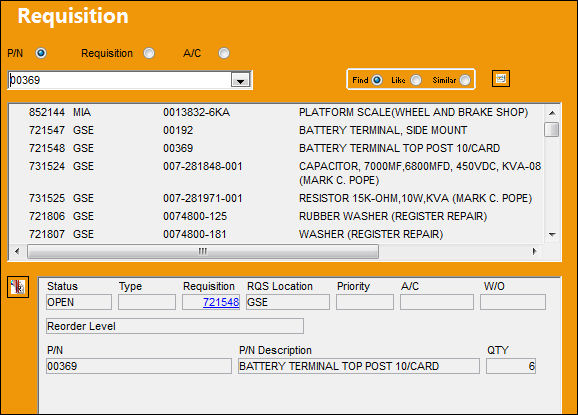Select row 721806 RUBBER WASHER
The image size is (578, 415).
tap(276, 216)
